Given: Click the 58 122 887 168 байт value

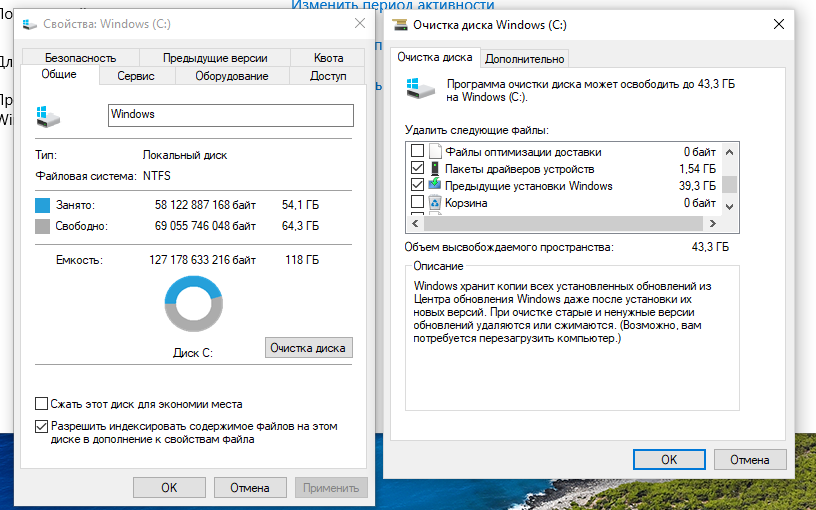Looking at the screenshot, I should coord(205,205).
